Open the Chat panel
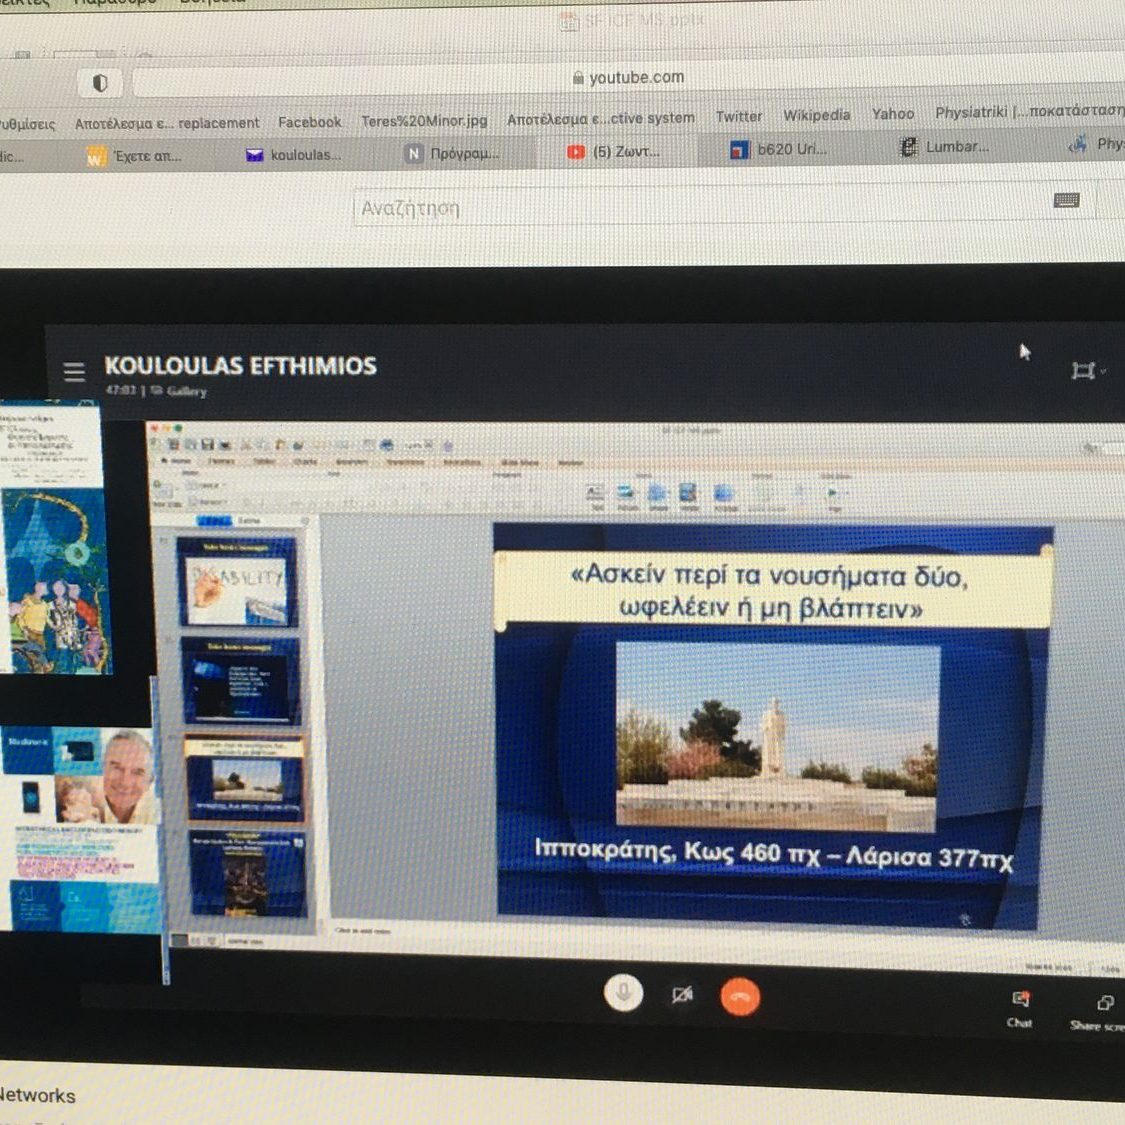This screenshot has width=1125, height=1125. 1019,1007
